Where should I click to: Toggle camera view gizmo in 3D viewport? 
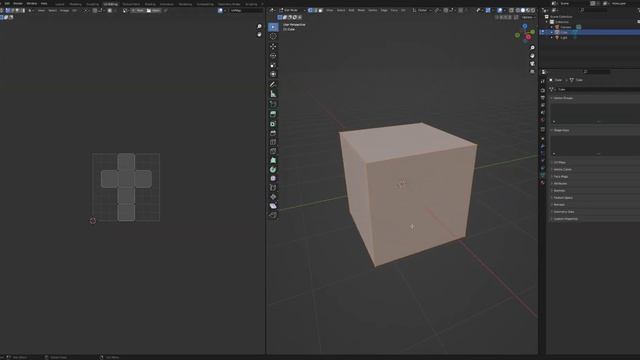click(x=532, y=64)
